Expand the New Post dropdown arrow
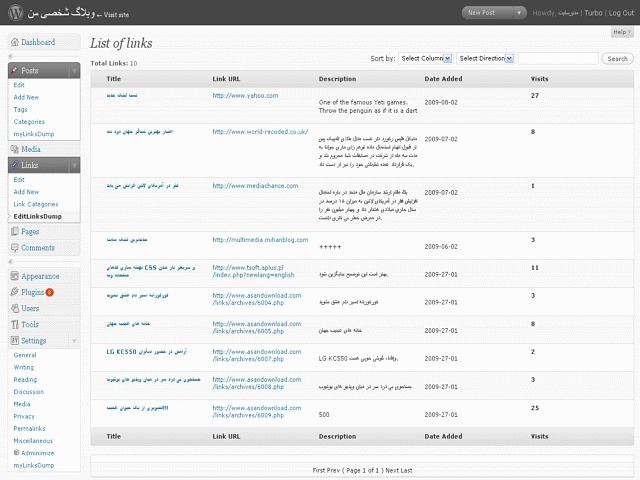This screenshot has height=480, width=640. click(x=519, y=13)
